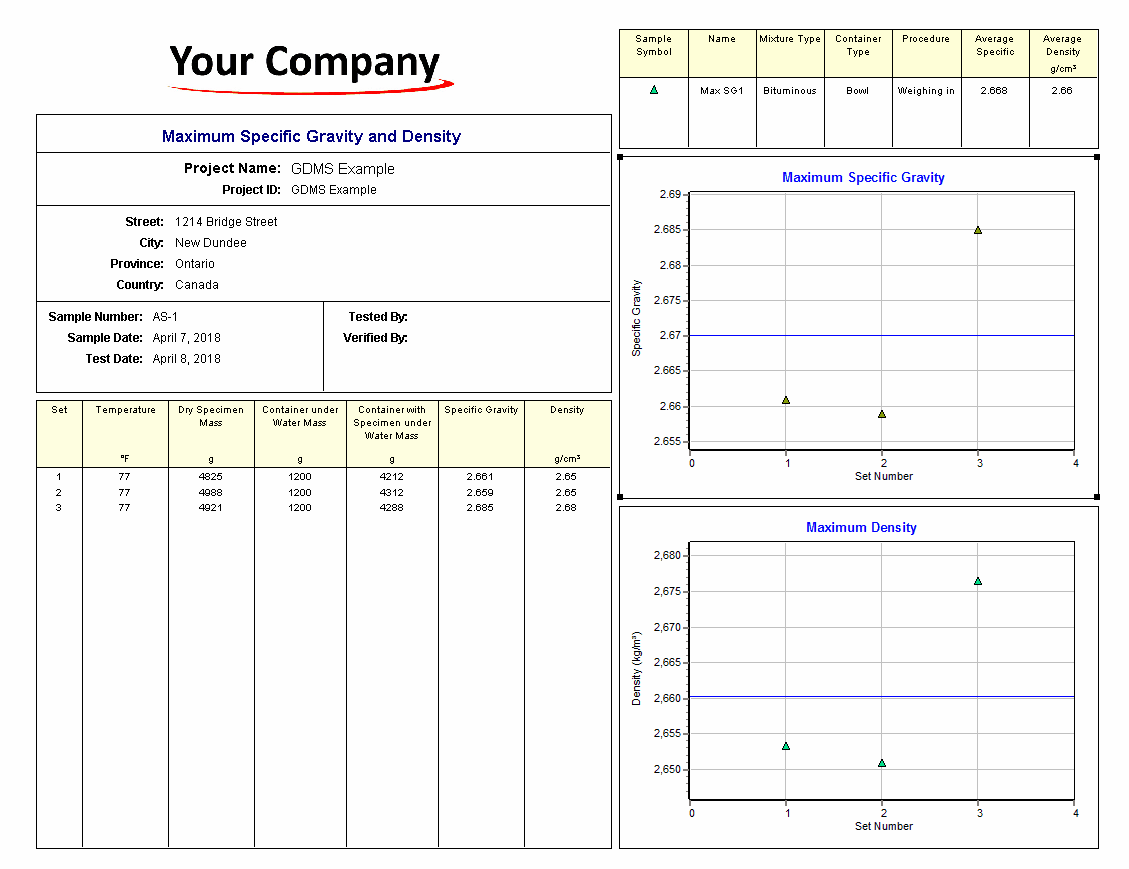Click the Maximum Density chart title
The height and width of the screenshot is (869, 1129).
[x=861, y=527]
